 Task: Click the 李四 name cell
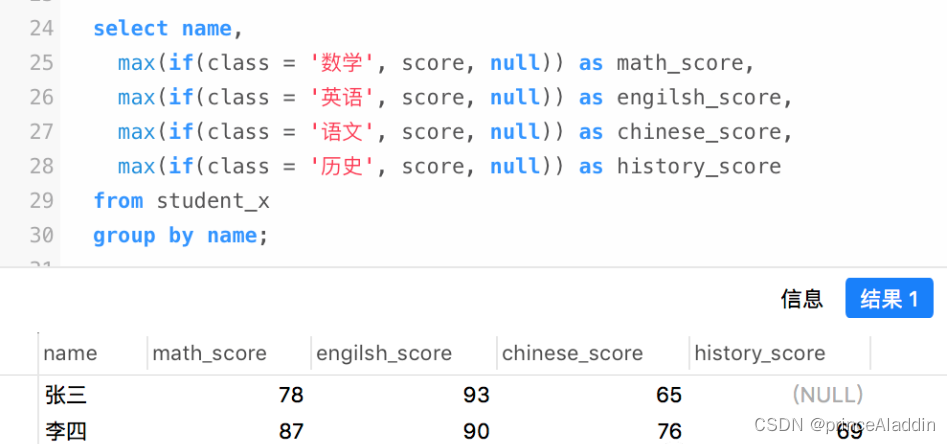(x=66, y=431)
